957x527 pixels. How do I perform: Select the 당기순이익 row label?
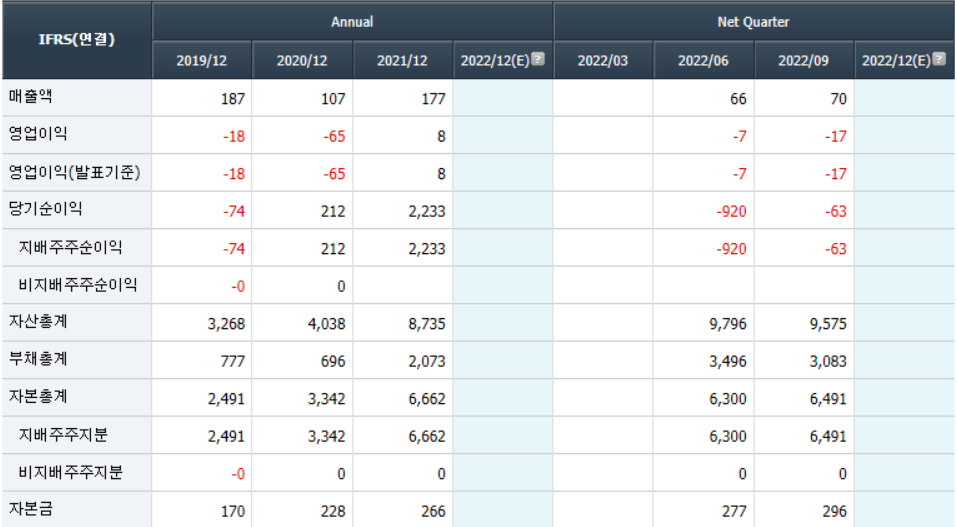coord(45,209)
